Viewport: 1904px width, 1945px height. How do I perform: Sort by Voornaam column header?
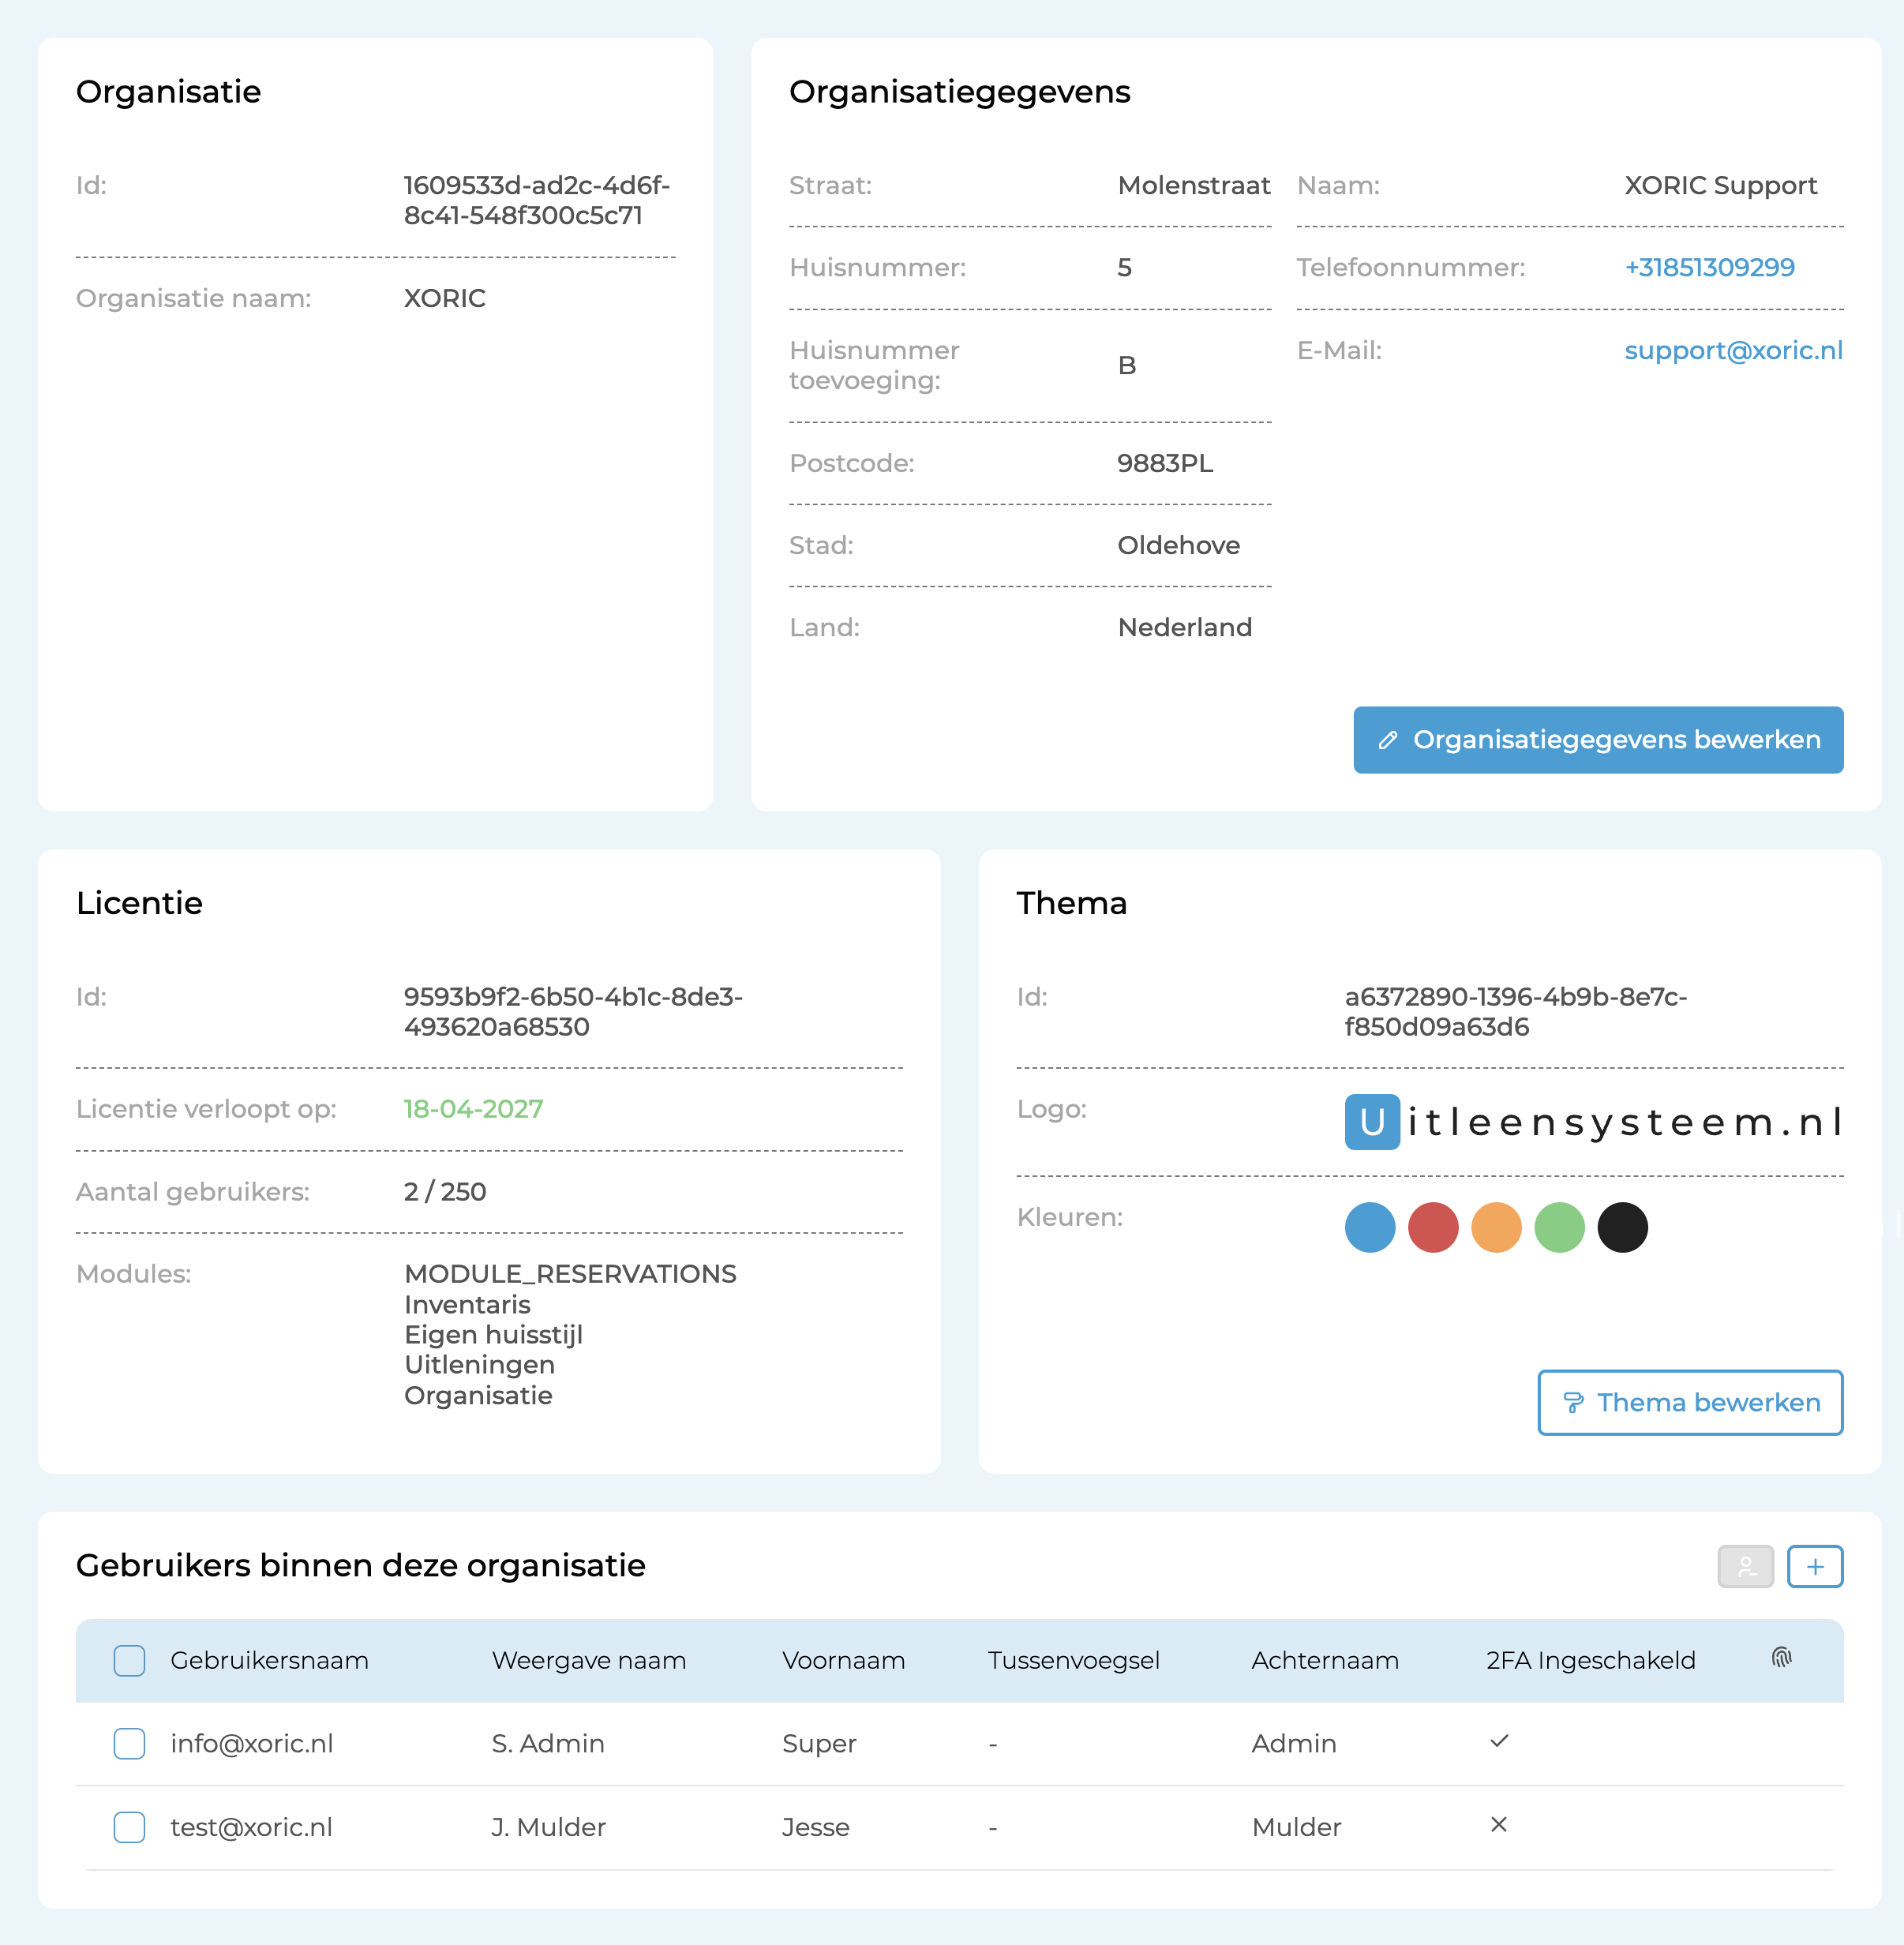pyautogui.click(x=843, y=1660)
